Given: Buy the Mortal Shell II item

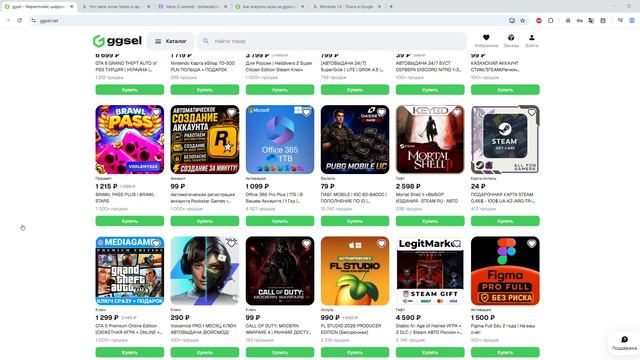Looking at the screenshot, I should click(x=430, y=221).
